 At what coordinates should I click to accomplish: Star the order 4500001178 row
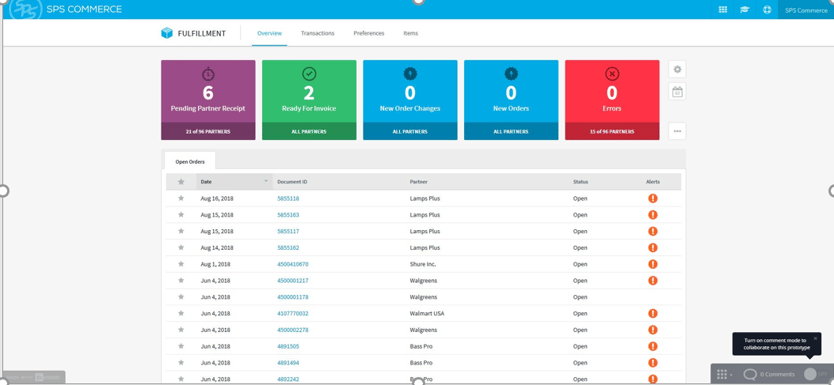pyautogui.click(x=181, y=297)
